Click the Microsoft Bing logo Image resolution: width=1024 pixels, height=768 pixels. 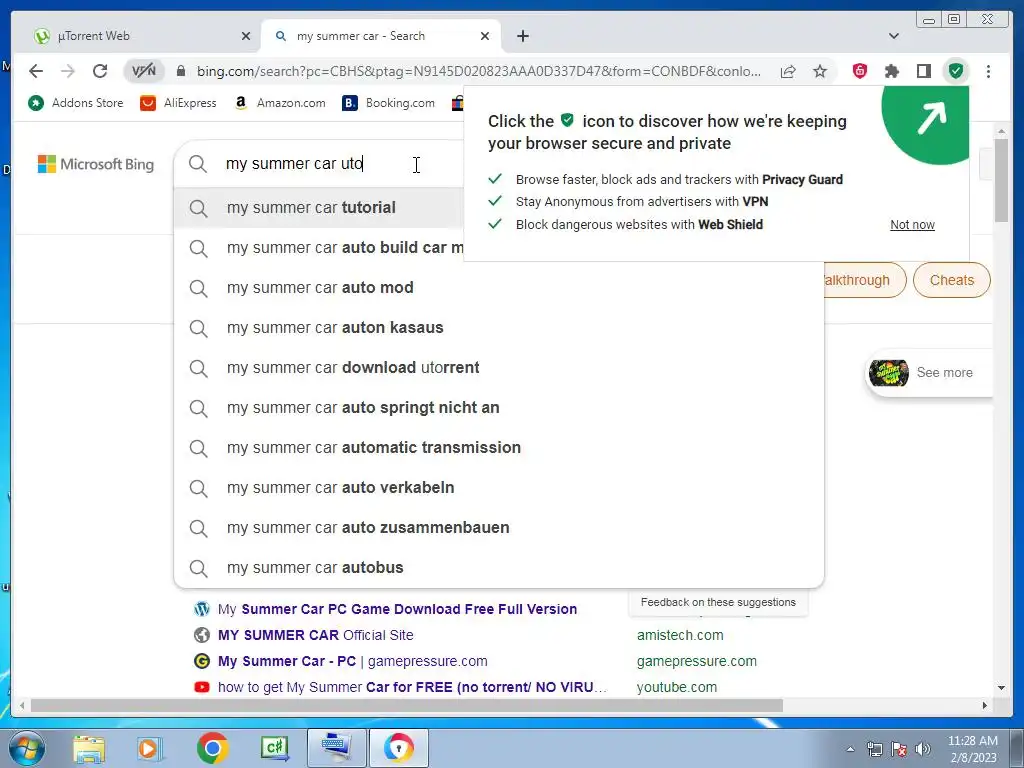pos(96,164)
